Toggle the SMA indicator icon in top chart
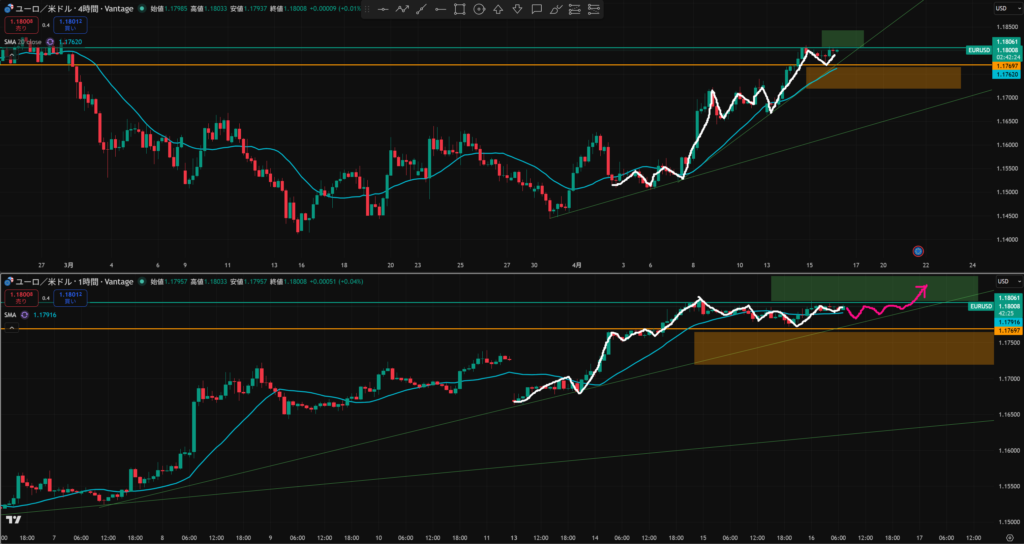The height and width of the screenshot is (544, 1024). 50,42
